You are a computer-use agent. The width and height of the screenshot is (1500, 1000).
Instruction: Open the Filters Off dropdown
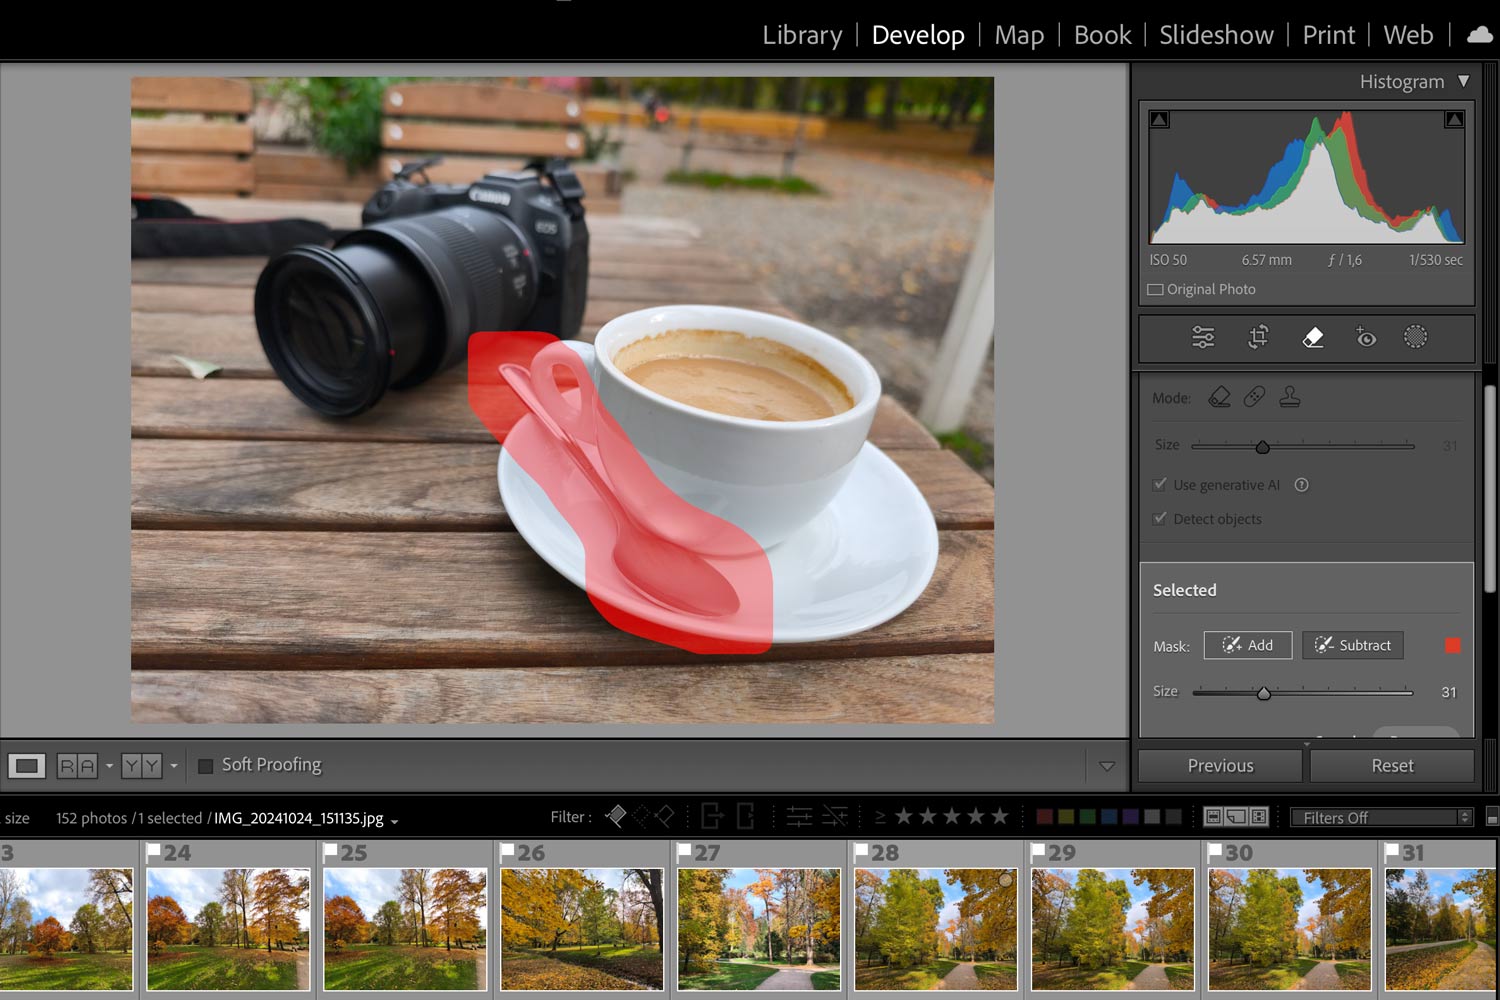coord(1380,818)
